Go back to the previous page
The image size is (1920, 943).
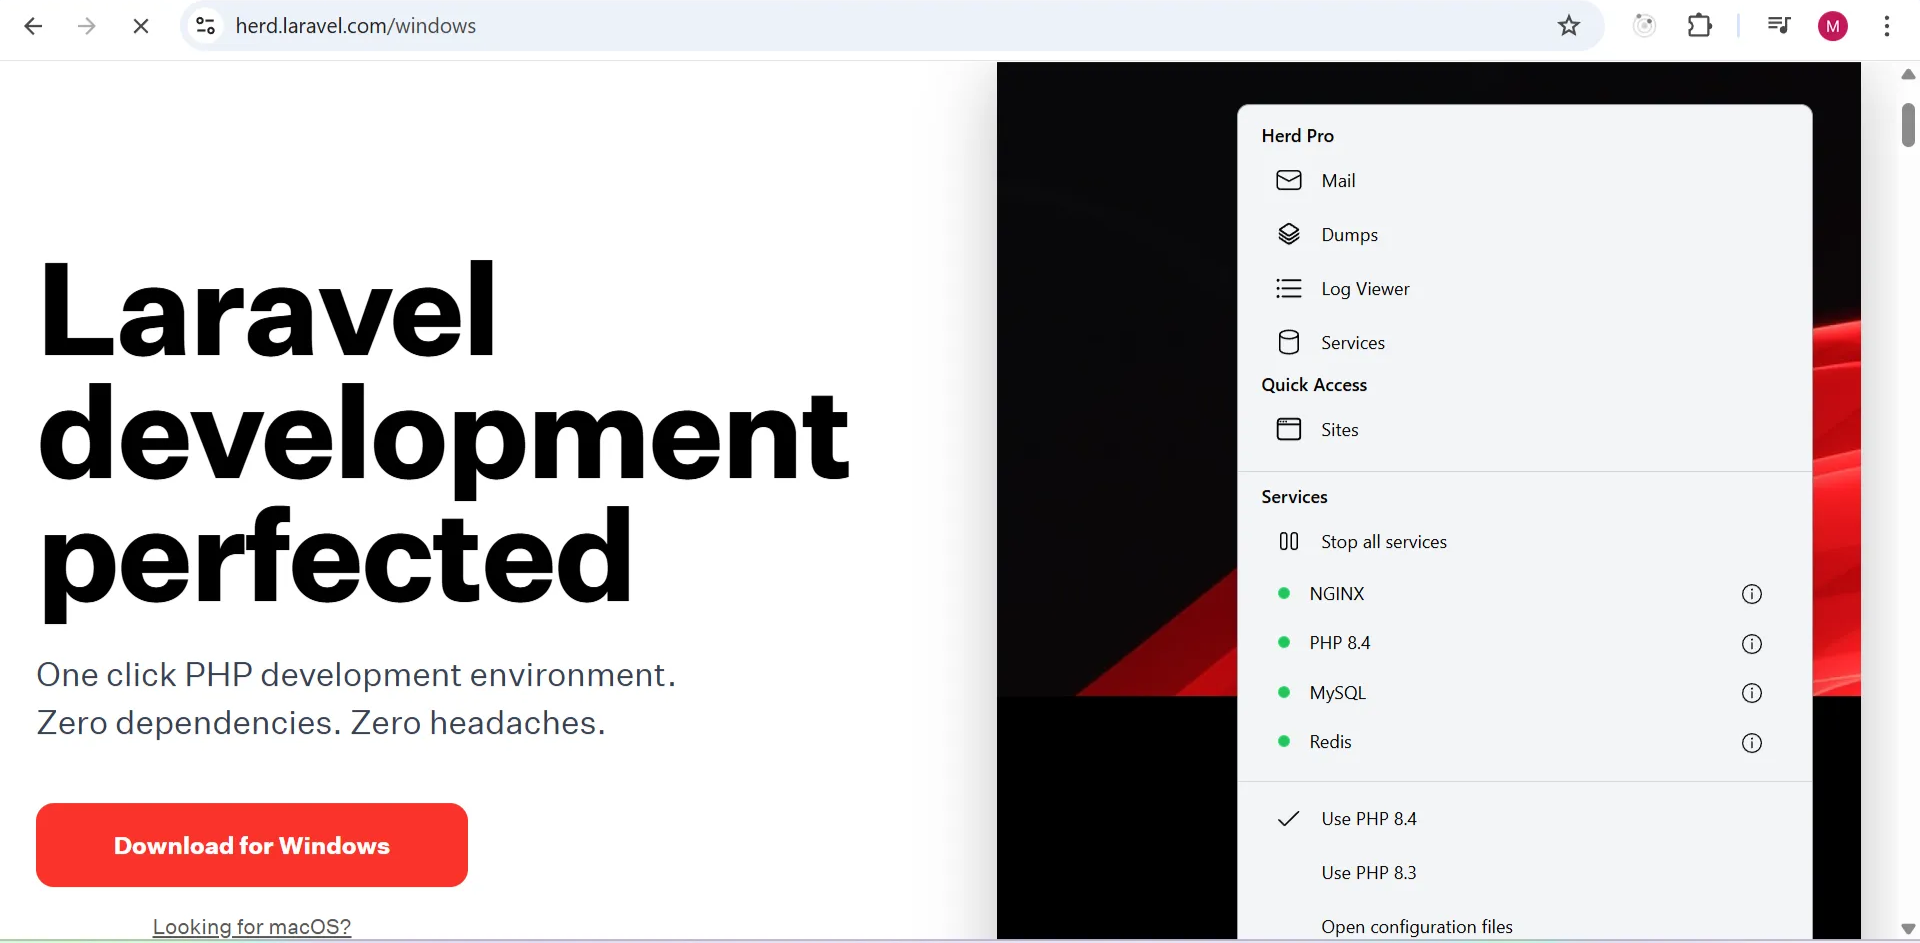coord(33,27)
